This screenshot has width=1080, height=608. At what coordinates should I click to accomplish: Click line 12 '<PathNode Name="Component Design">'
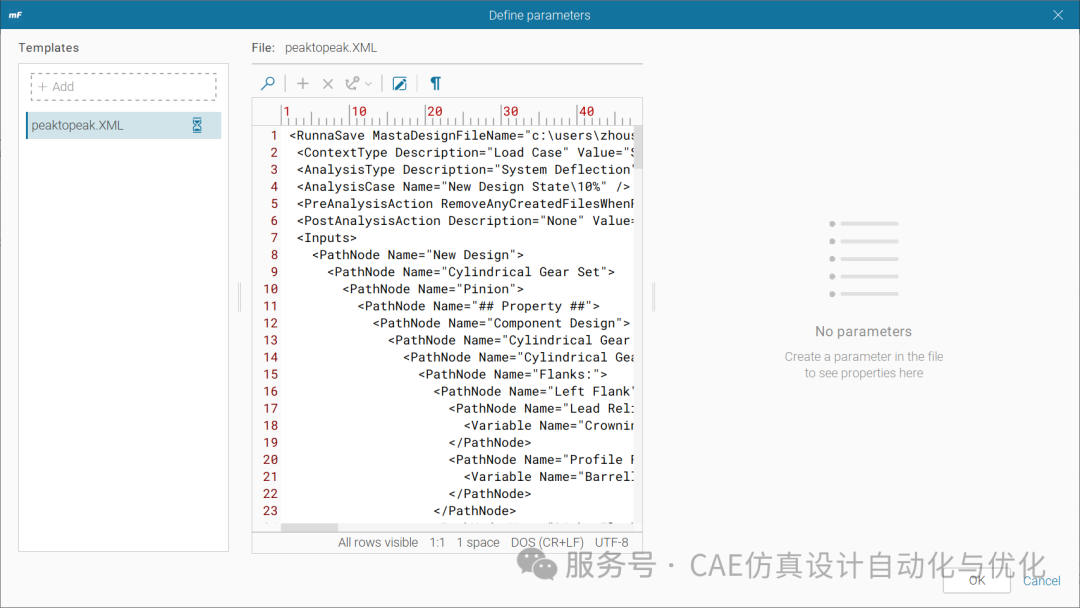(x=501, y=323)
